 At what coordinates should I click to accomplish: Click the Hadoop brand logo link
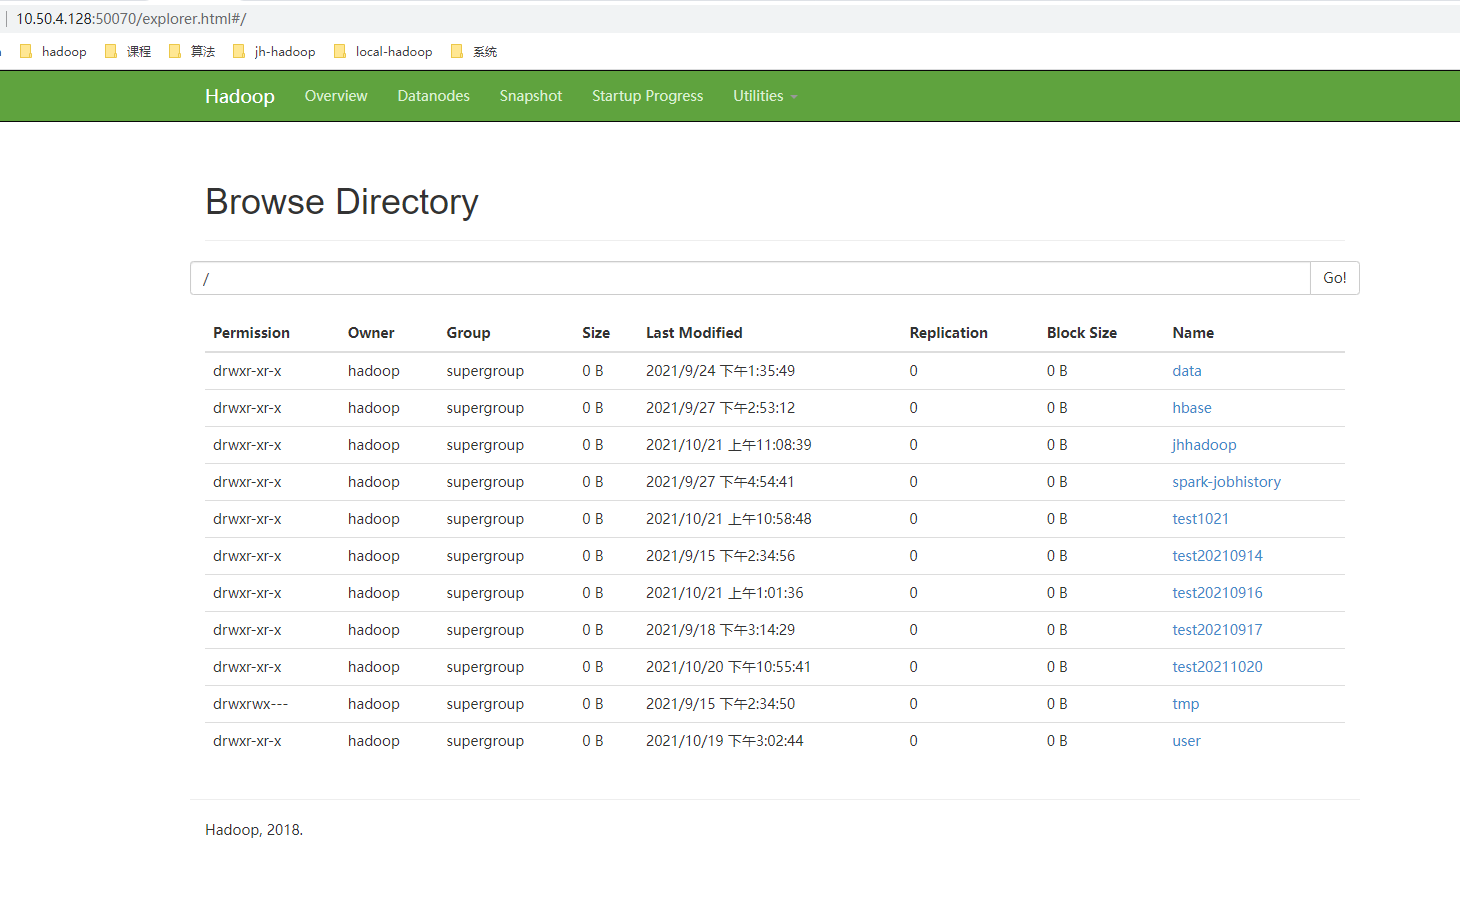240,96
